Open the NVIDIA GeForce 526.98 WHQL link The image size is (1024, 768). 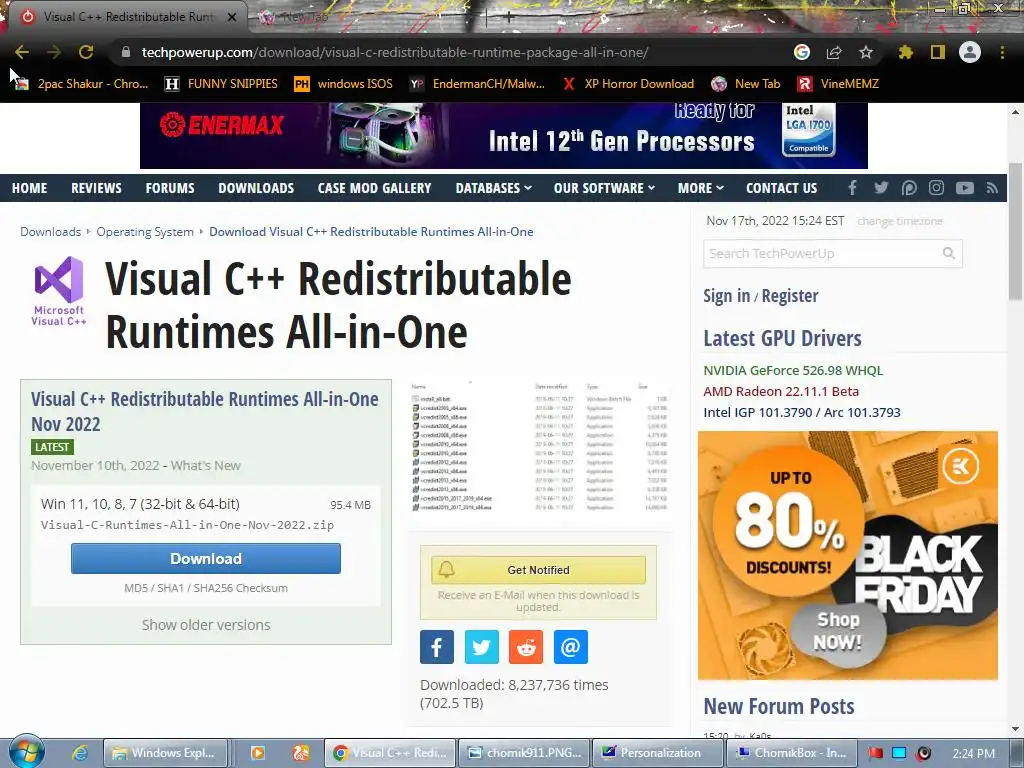tap(793, 370)
